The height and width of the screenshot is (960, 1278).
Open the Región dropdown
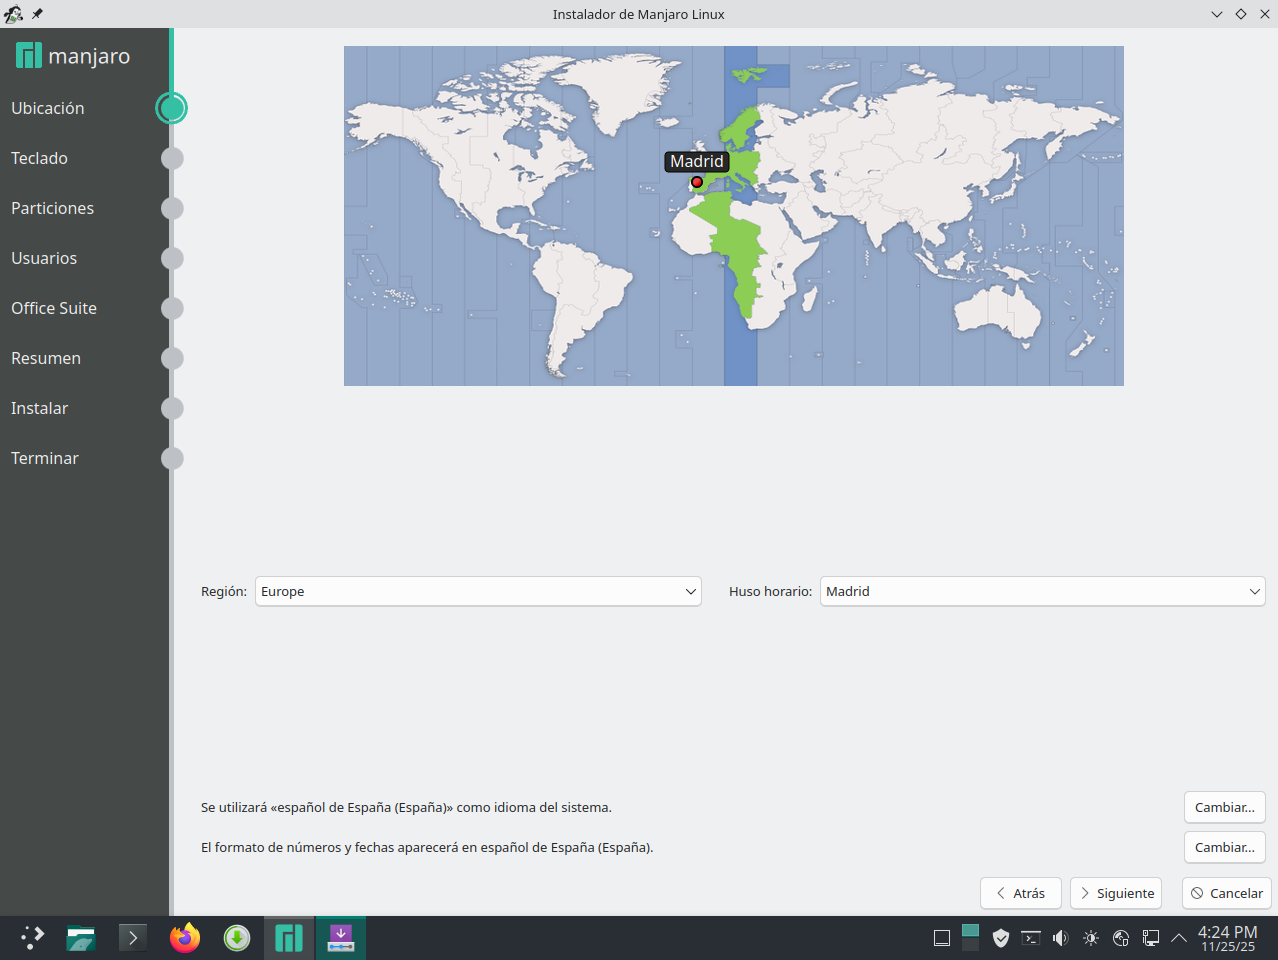point(478,591)
